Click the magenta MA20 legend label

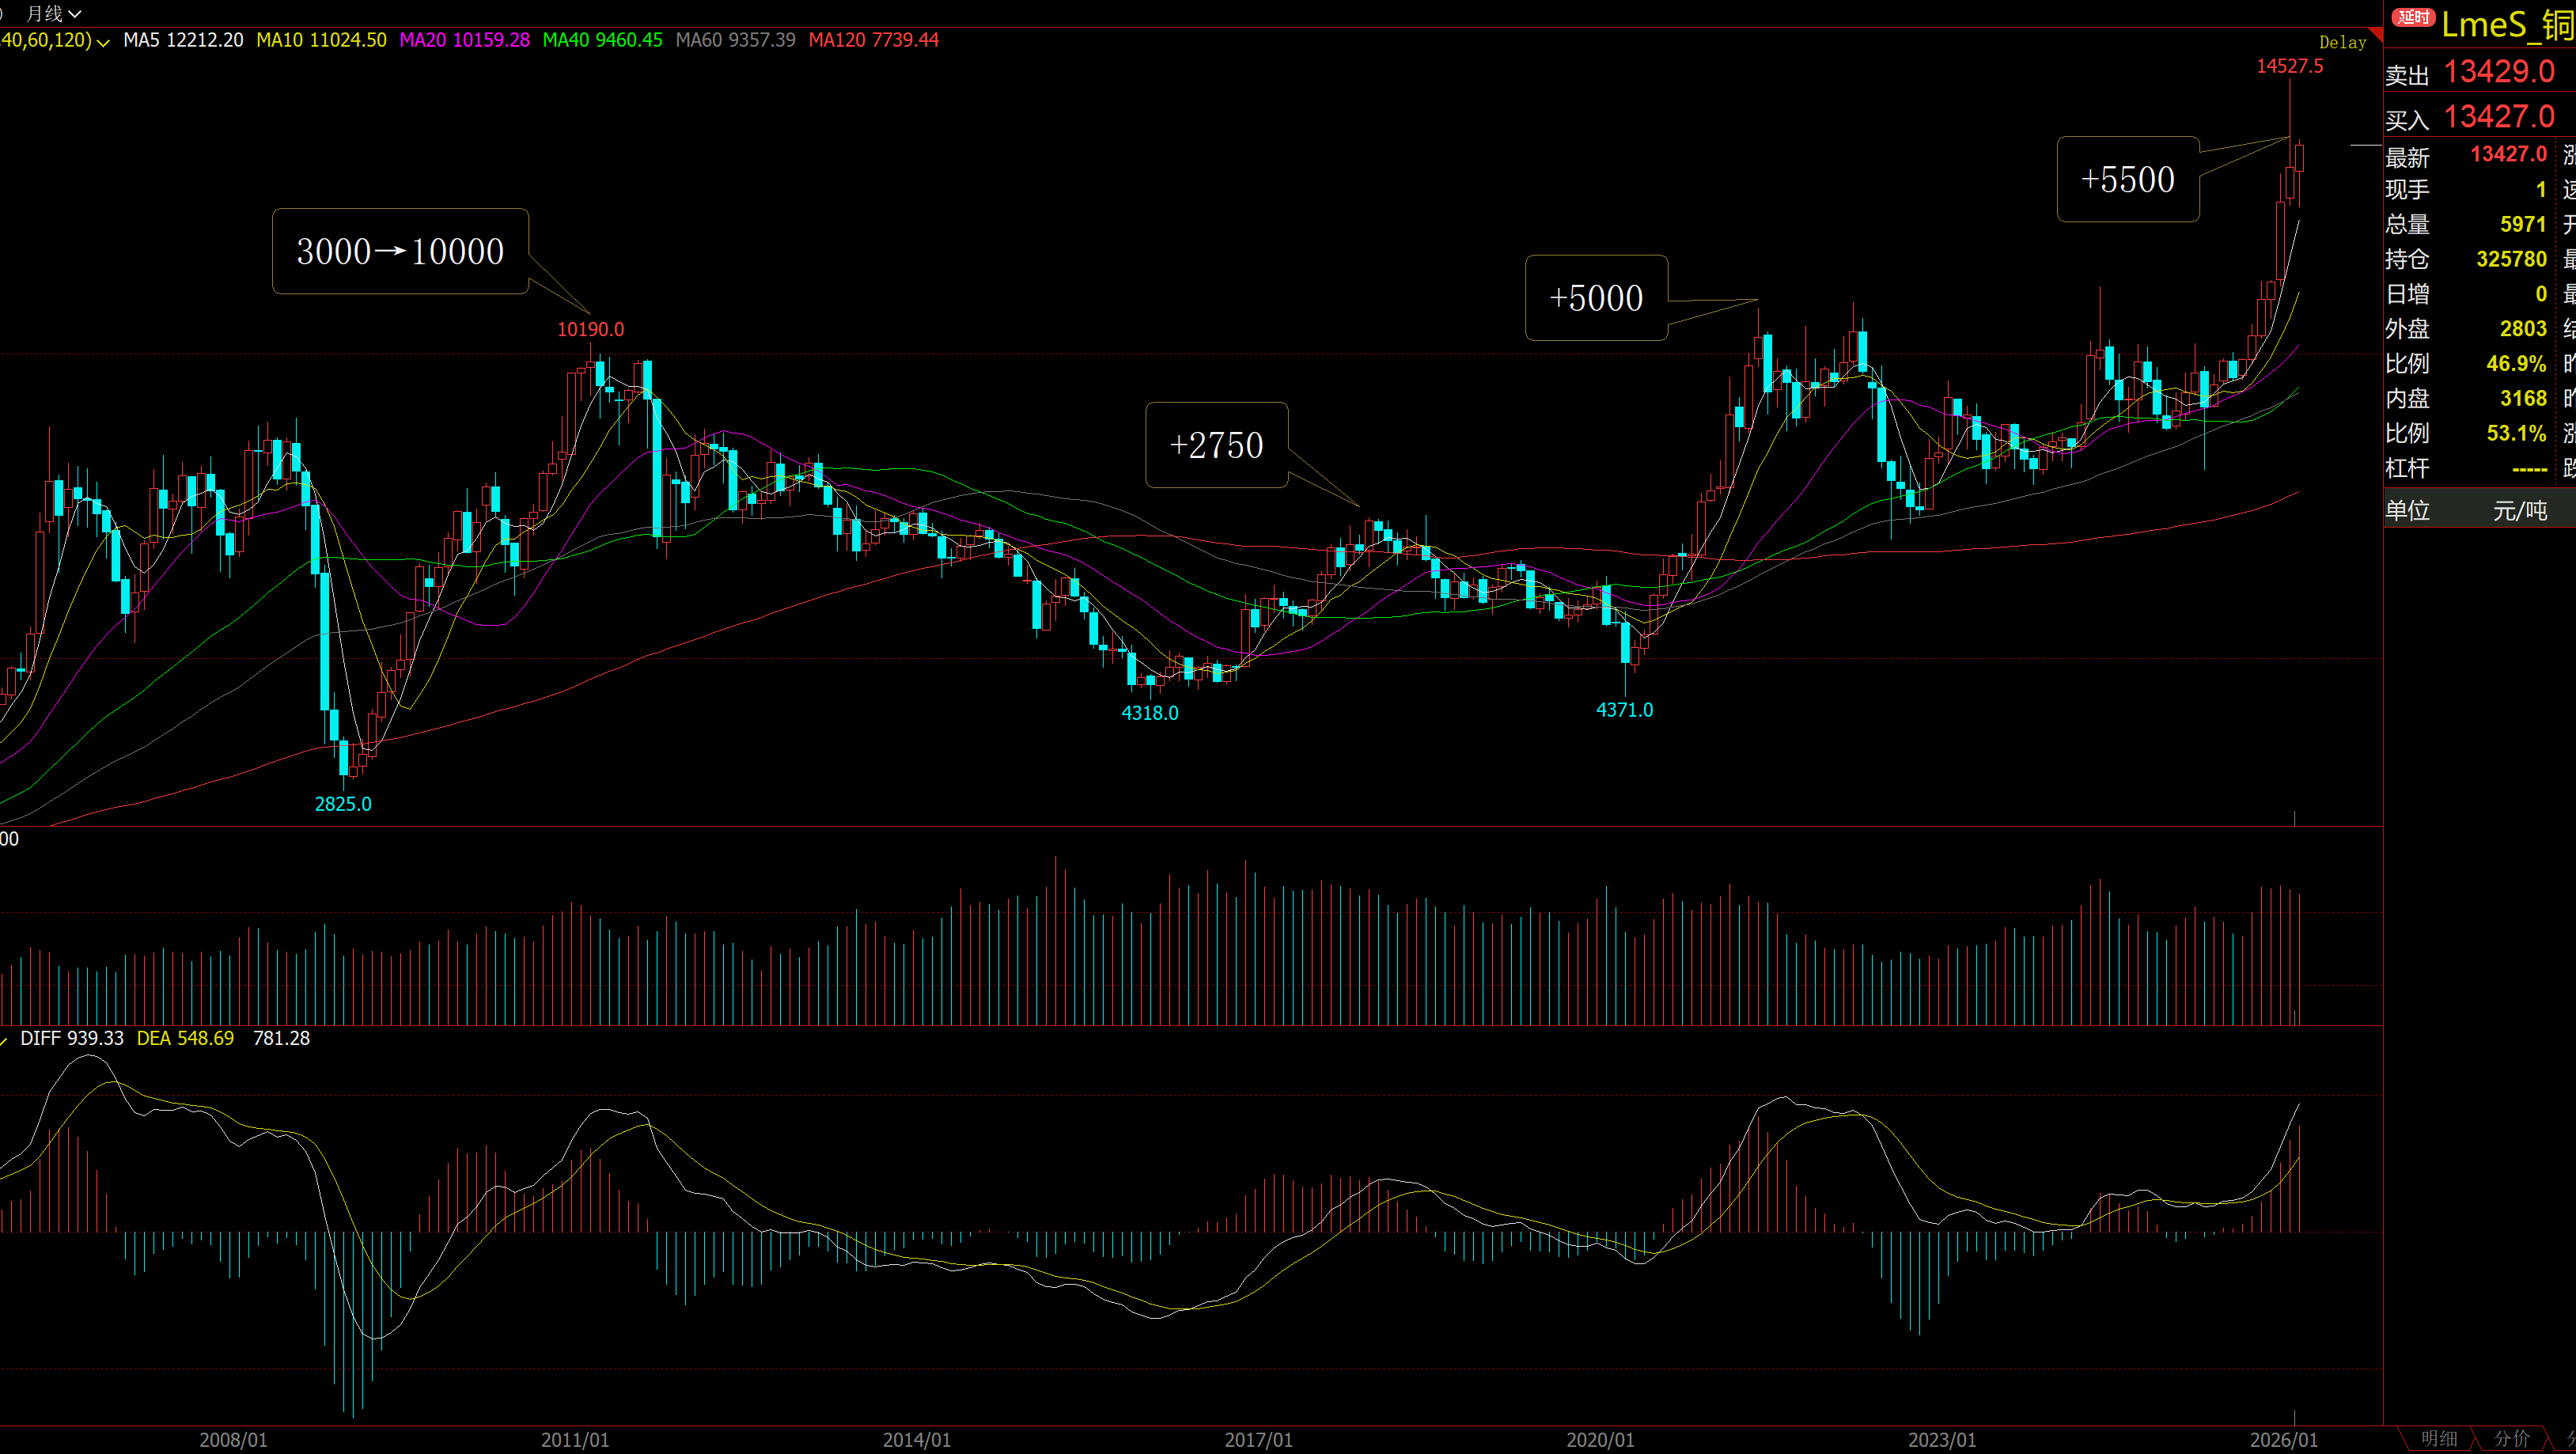click(464, 40)
